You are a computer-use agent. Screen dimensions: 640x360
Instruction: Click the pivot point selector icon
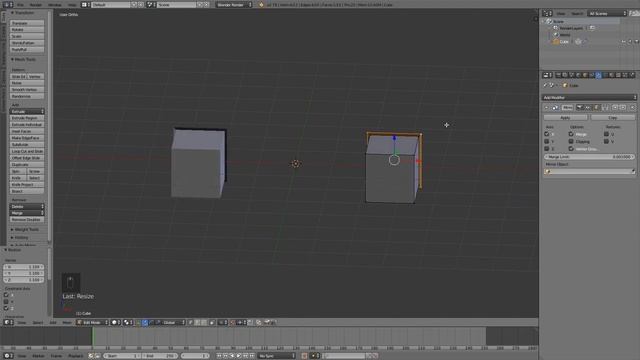click(x=128, y=322)
